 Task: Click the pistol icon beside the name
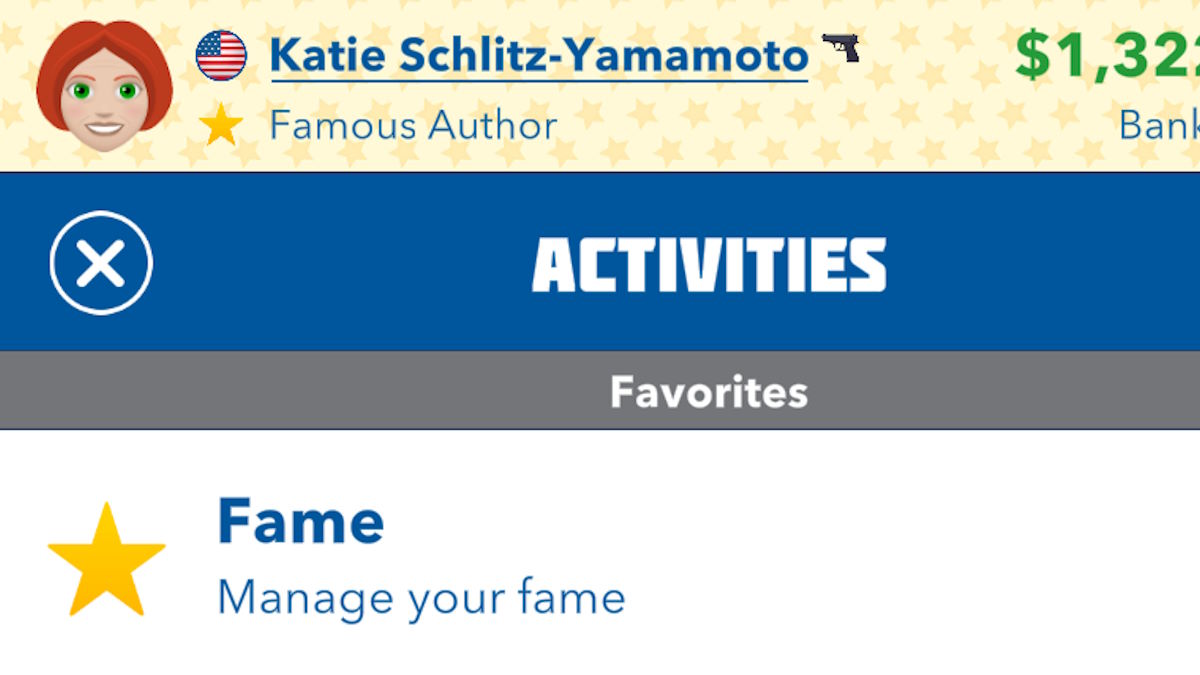click(x=841, y=47)
